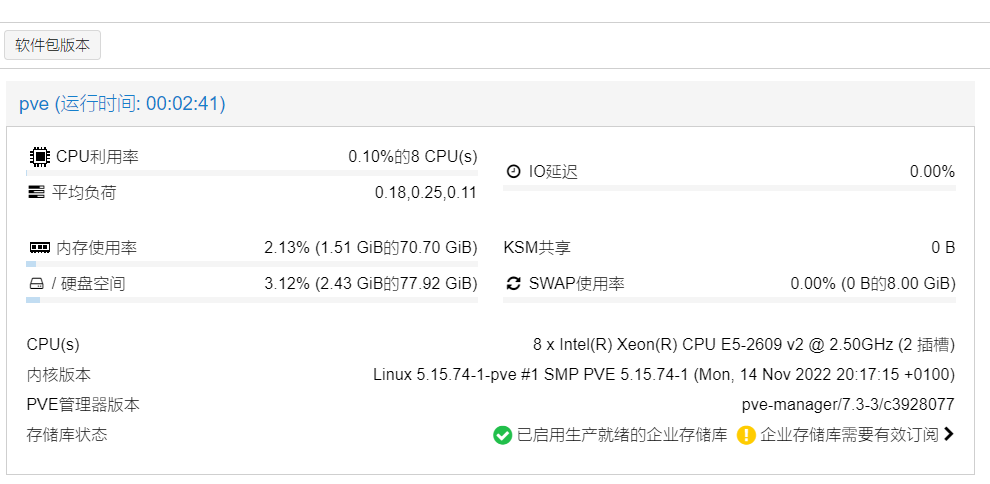Click the SWAP使用率 progress bar
The height and width of the screenshot is (484, 990).
(729, 300)
